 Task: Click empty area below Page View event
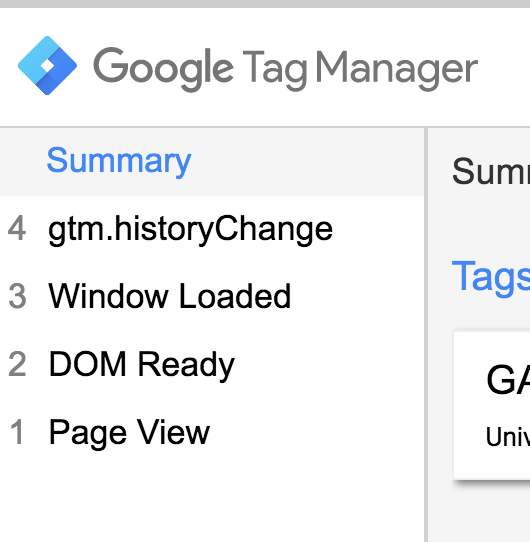tap(212, 501)
